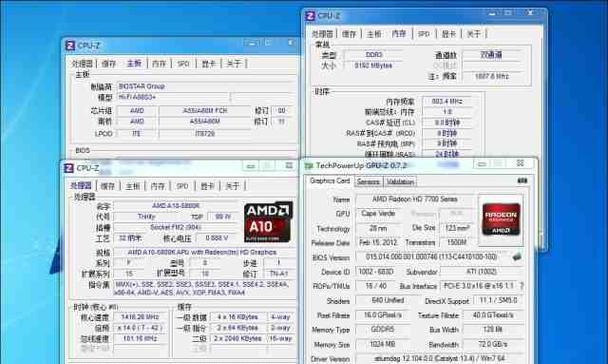Click the 双通道 channel field
Screen dimensions: 608x364
tap(491, 55)
